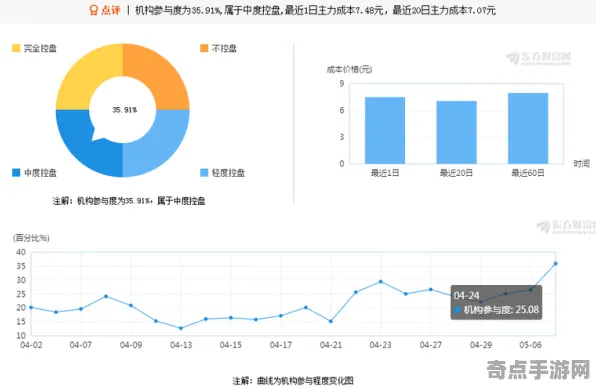Click the 点评 lightbulb icon

pos(94,10)
